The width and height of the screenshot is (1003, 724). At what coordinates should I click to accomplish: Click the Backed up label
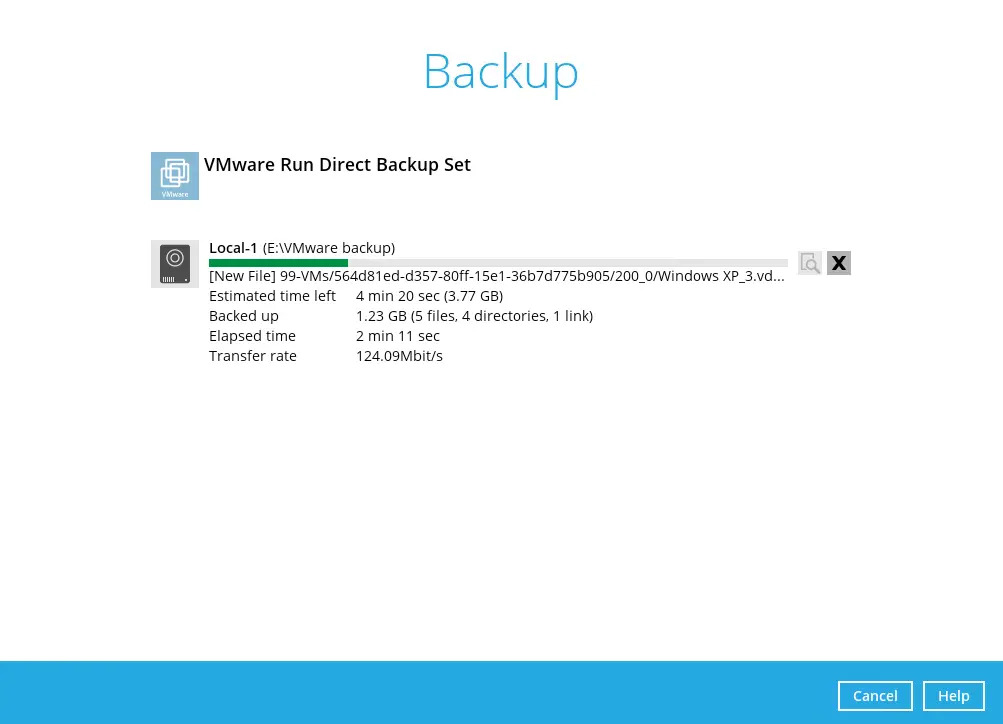[244, 316]
